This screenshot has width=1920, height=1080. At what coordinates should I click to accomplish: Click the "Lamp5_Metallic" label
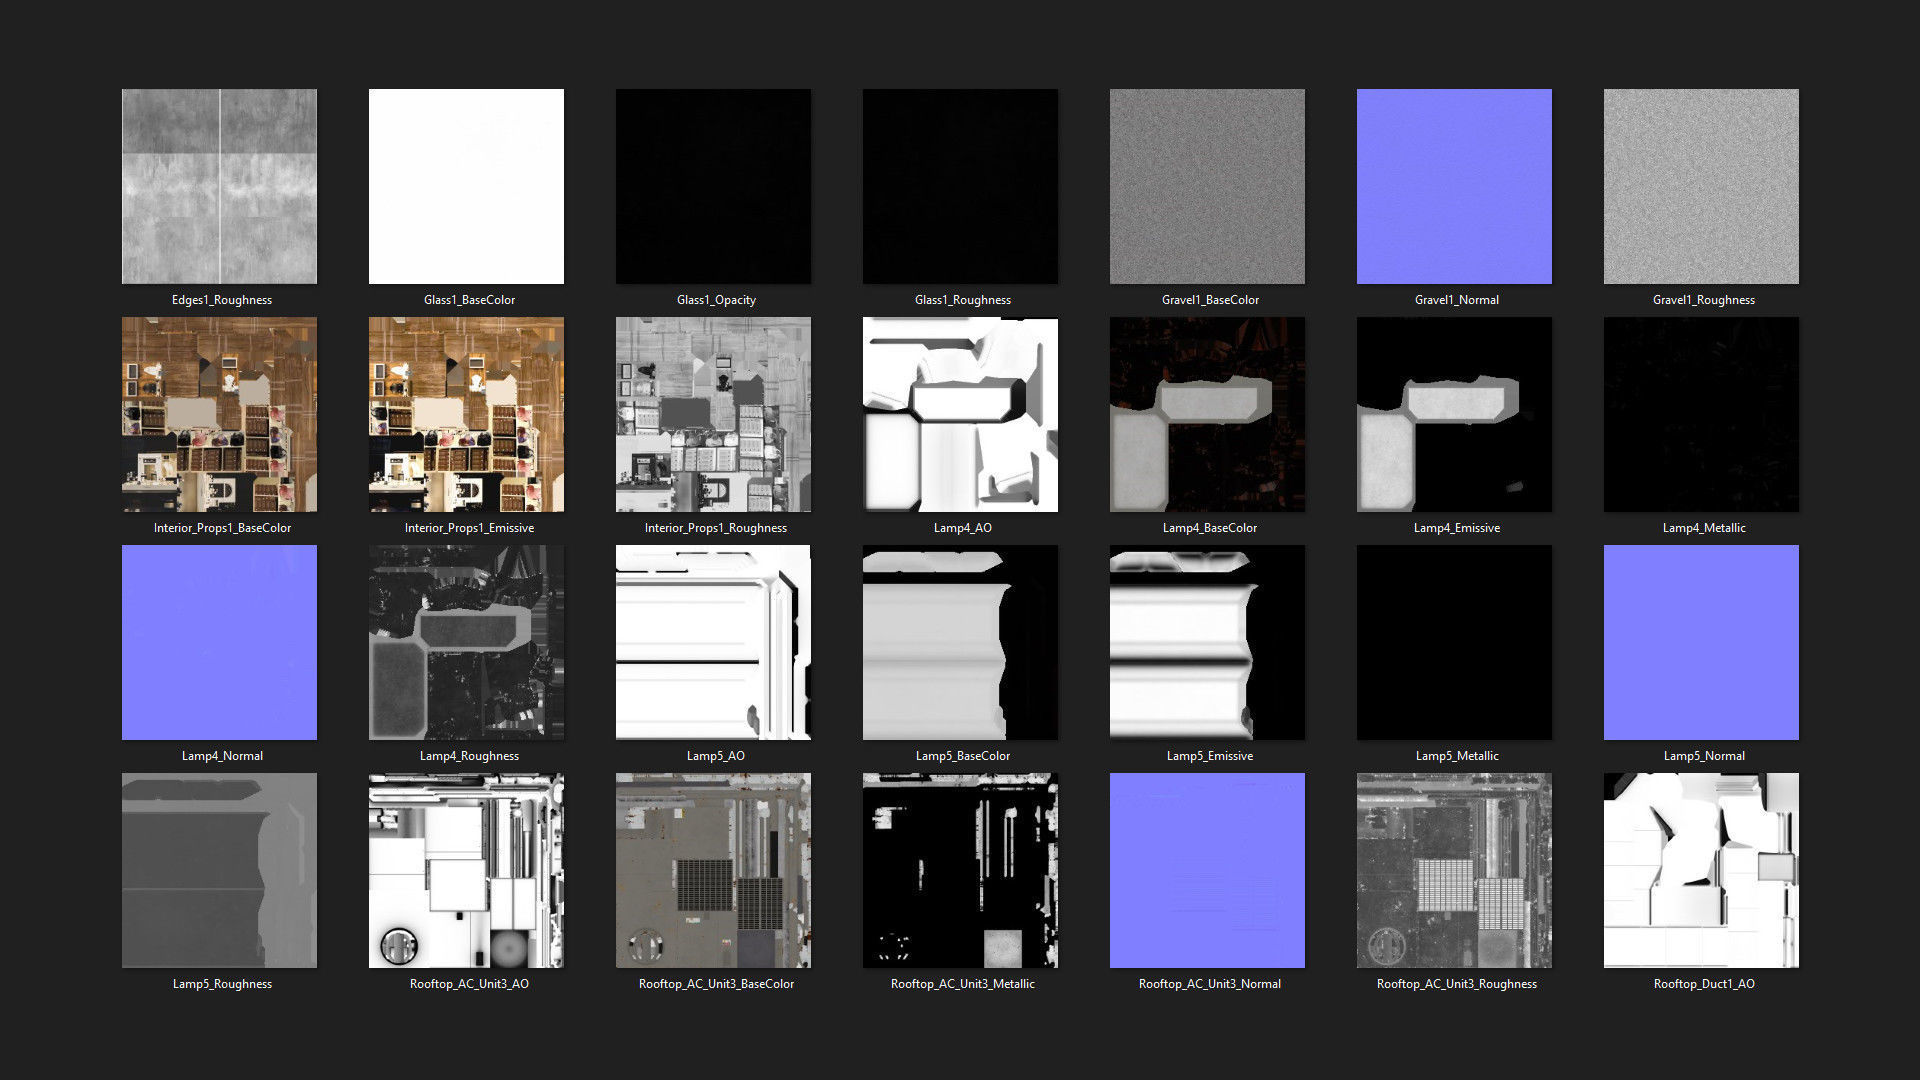1457,756
